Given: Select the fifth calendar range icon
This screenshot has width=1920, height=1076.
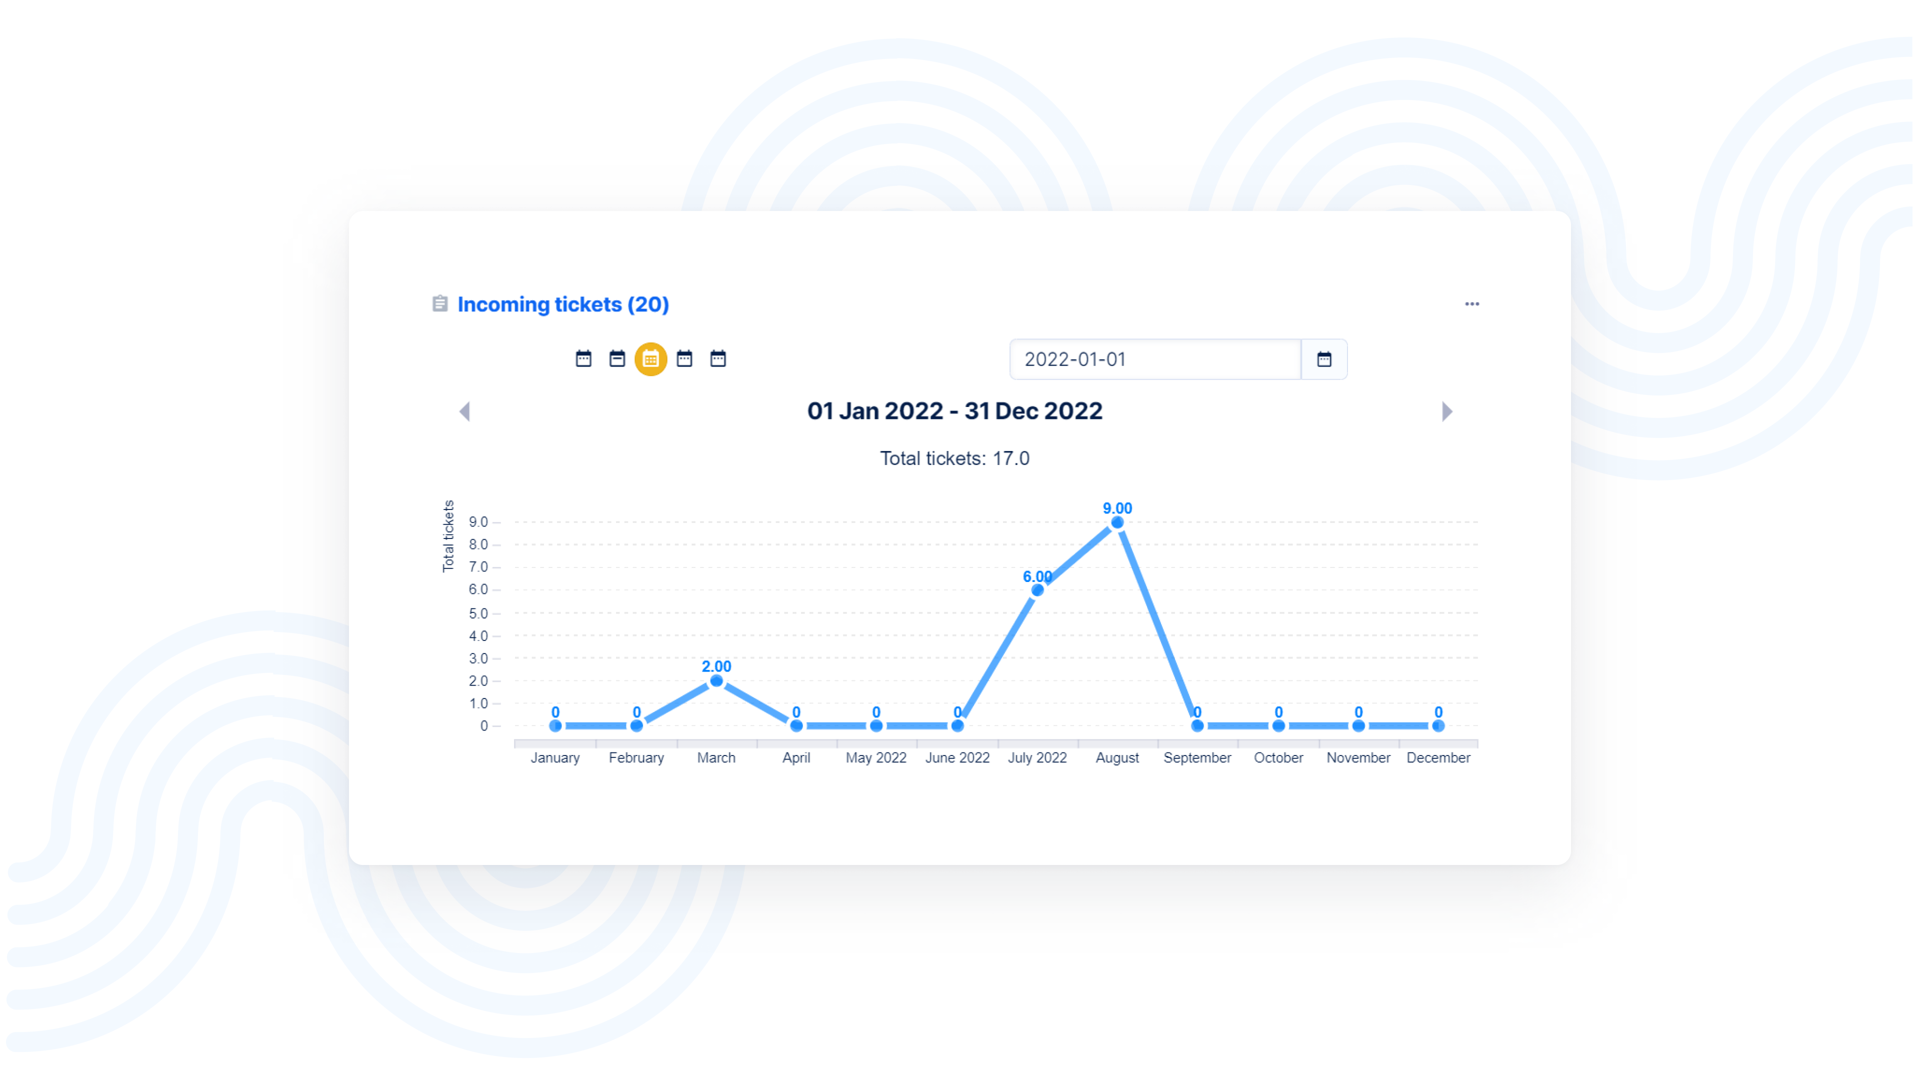Looking at the screenshot, I should [x=718, y=359].
